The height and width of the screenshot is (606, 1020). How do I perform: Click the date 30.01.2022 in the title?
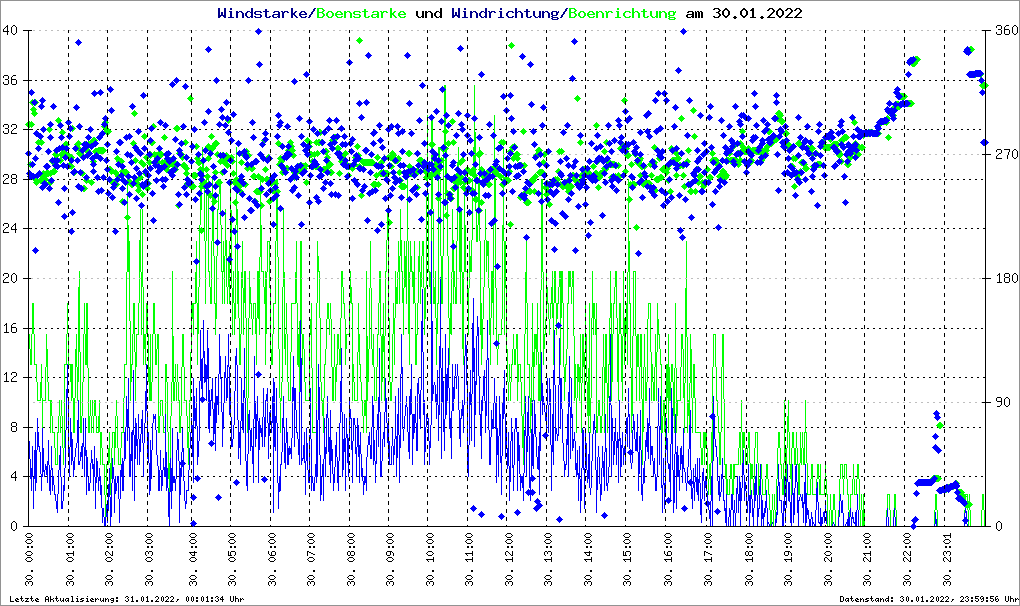(756, 13)
